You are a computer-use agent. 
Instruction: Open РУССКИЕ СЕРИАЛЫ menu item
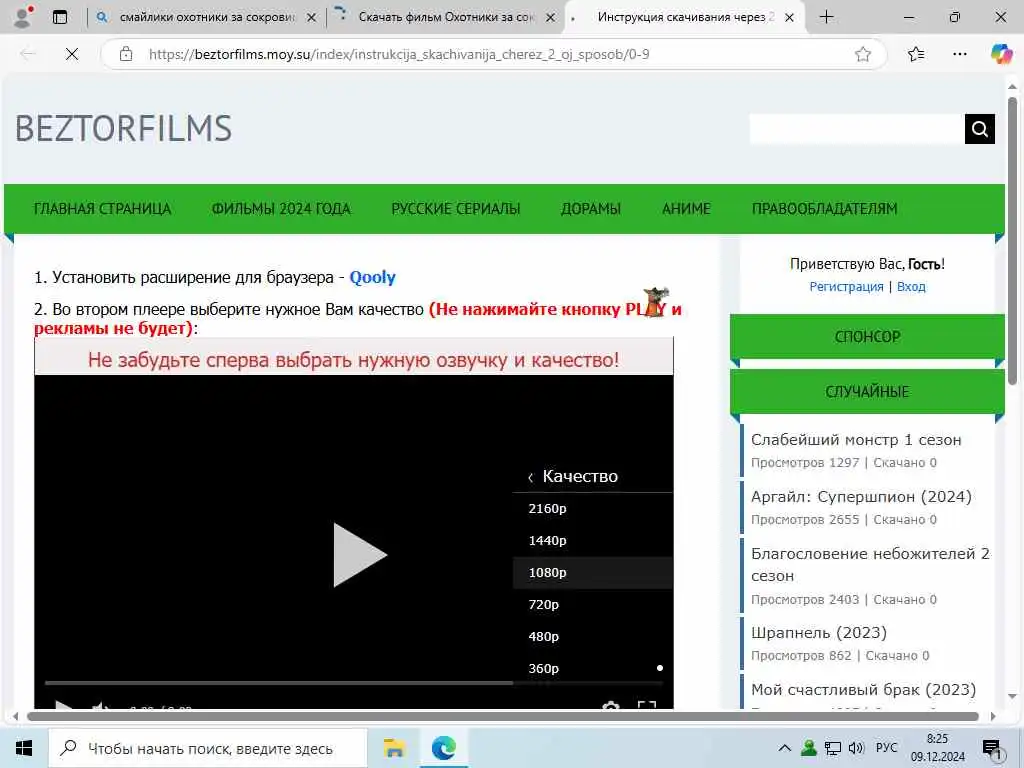456,209
